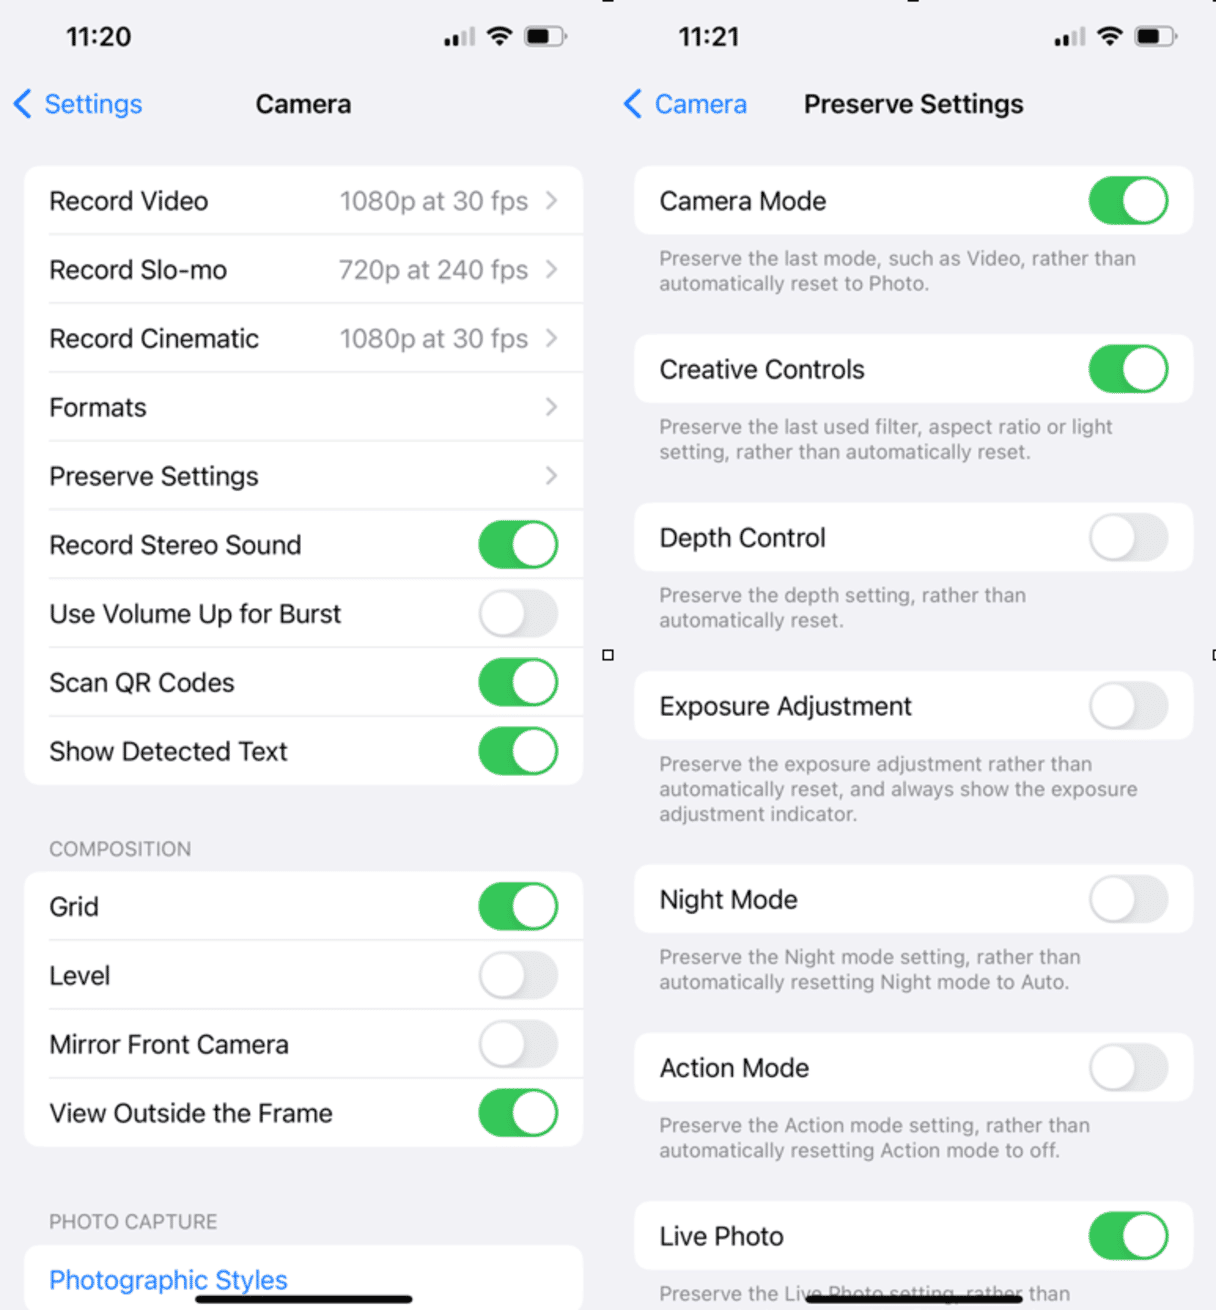This screenshot has height=1310, width=1216.
Task: Open Photographic Styles link
Action: point(168,1280)
